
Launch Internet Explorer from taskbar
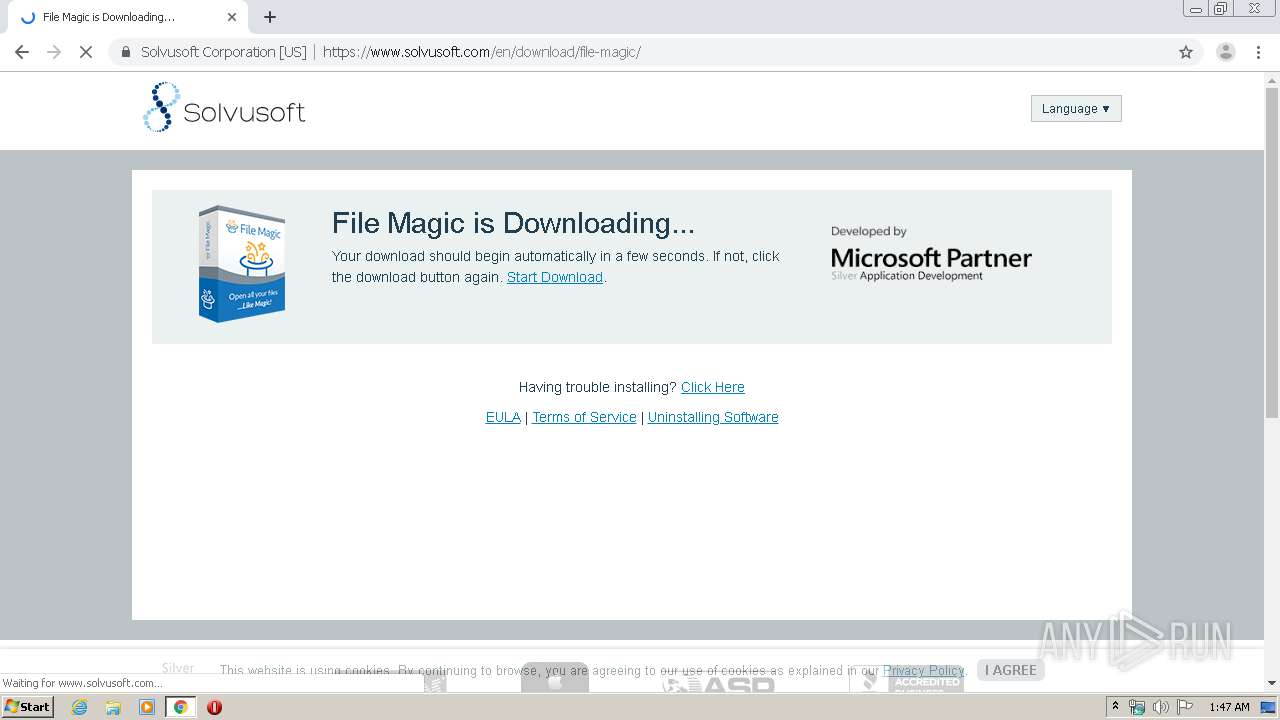(x=79, y=707)
